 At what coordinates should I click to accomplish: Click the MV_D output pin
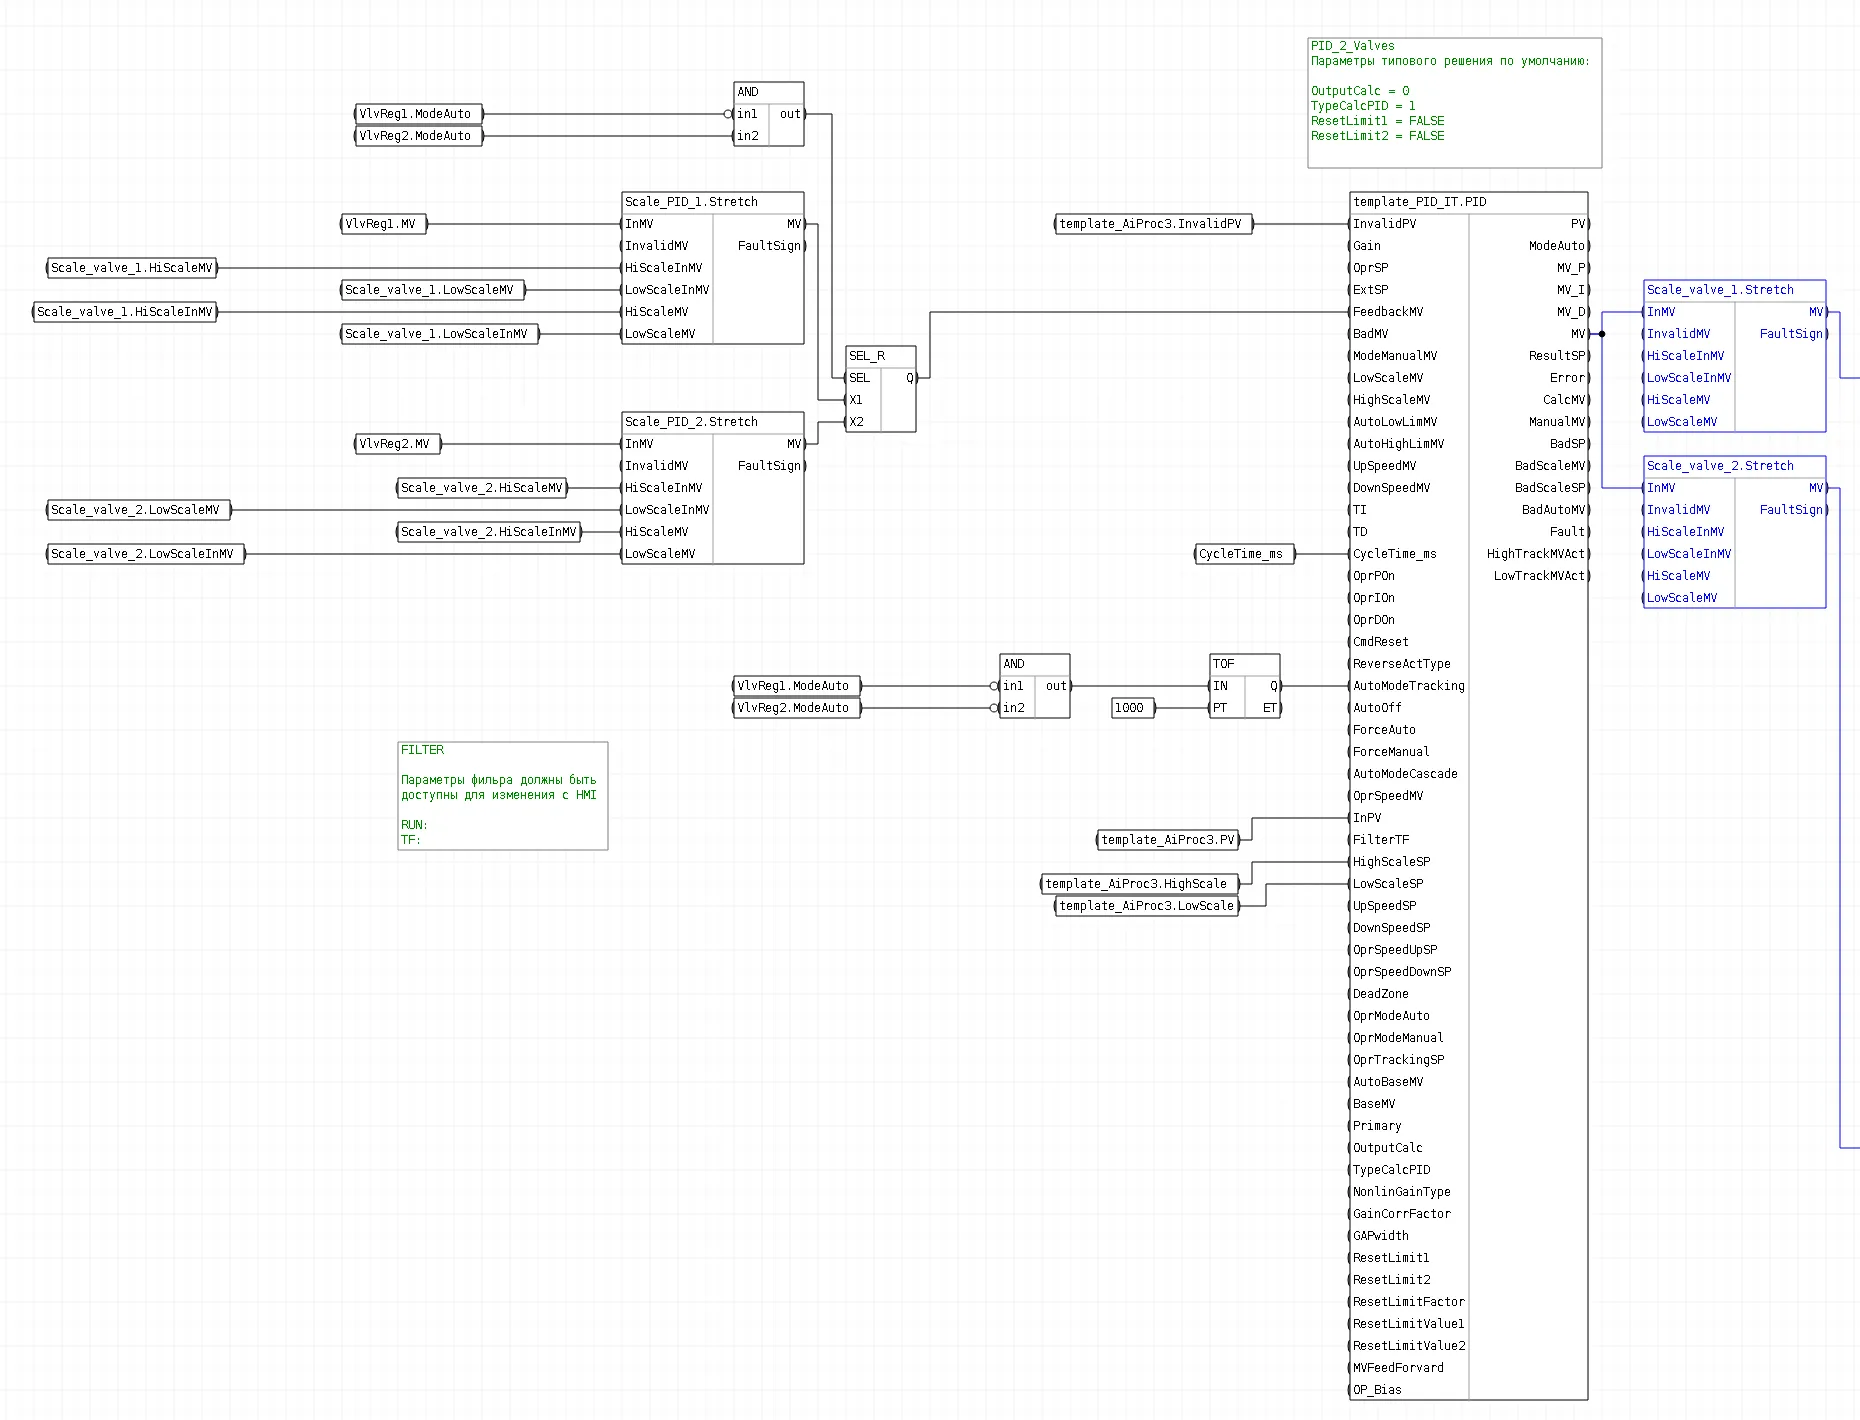coord(1572,312)
